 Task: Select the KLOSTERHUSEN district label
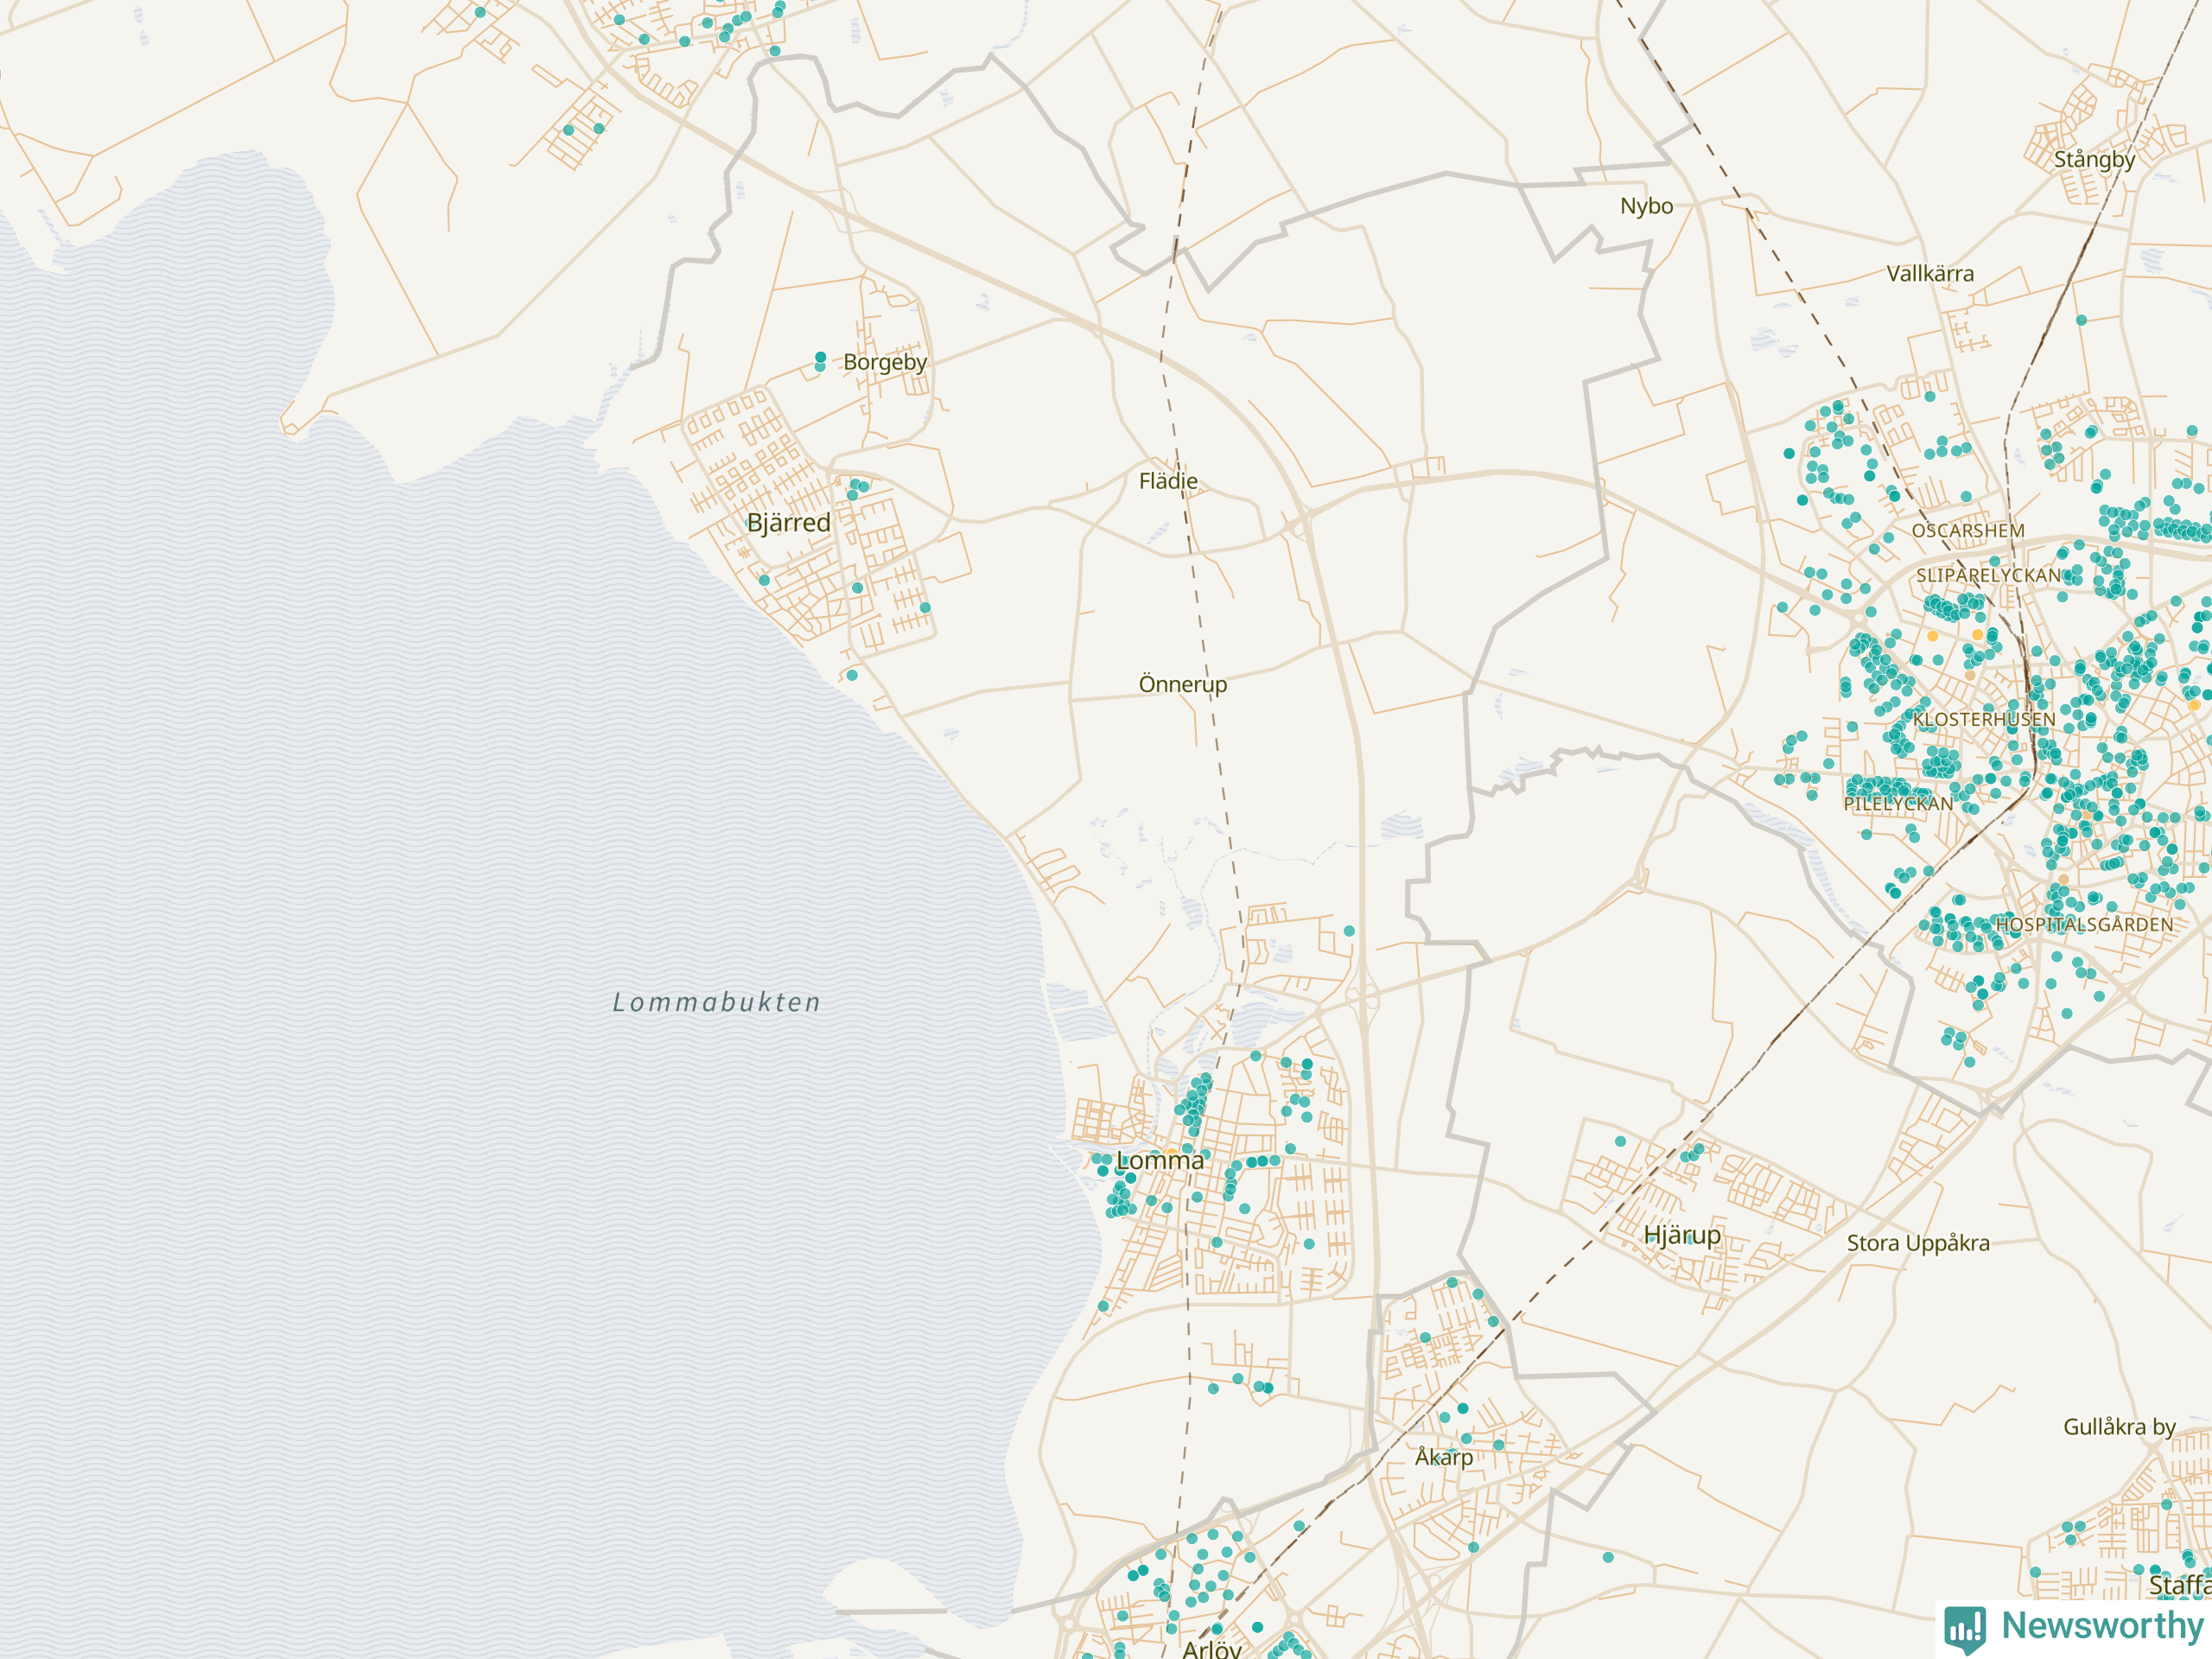1984,720
